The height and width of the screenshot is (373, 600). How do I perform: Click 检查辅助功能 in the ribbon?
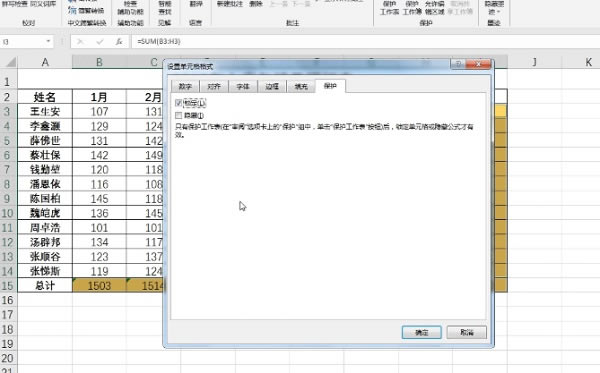click(x=130, y=8)
